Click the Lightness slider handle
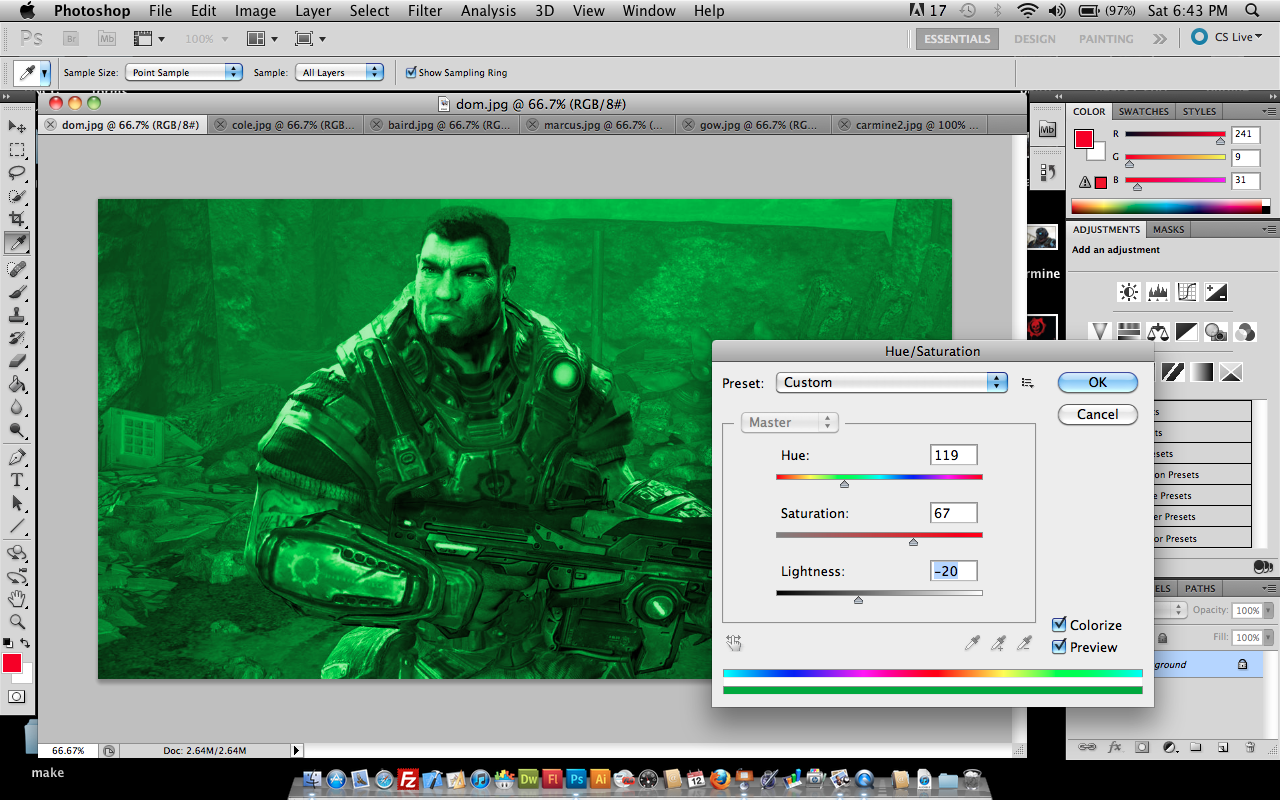1280x800 pixels. (858, 600)
